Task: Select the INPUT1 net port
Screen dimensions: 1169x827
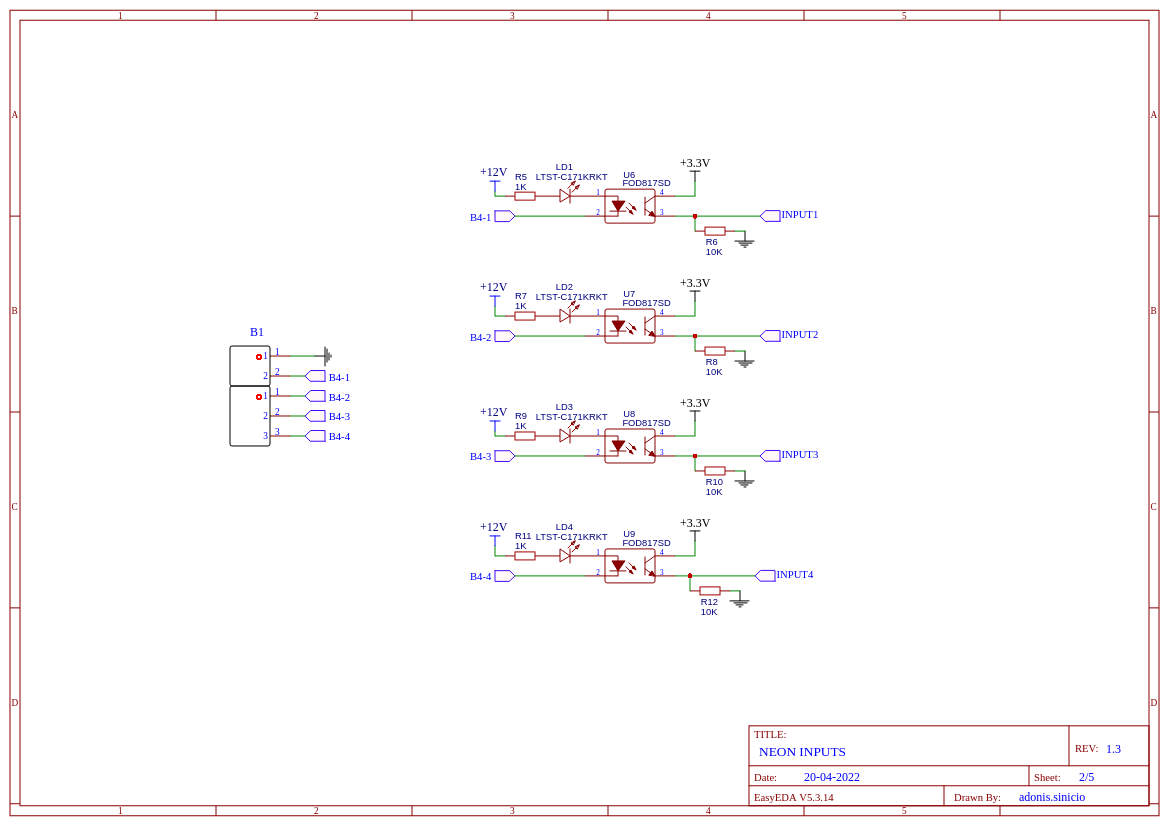Action: [789, 215]
